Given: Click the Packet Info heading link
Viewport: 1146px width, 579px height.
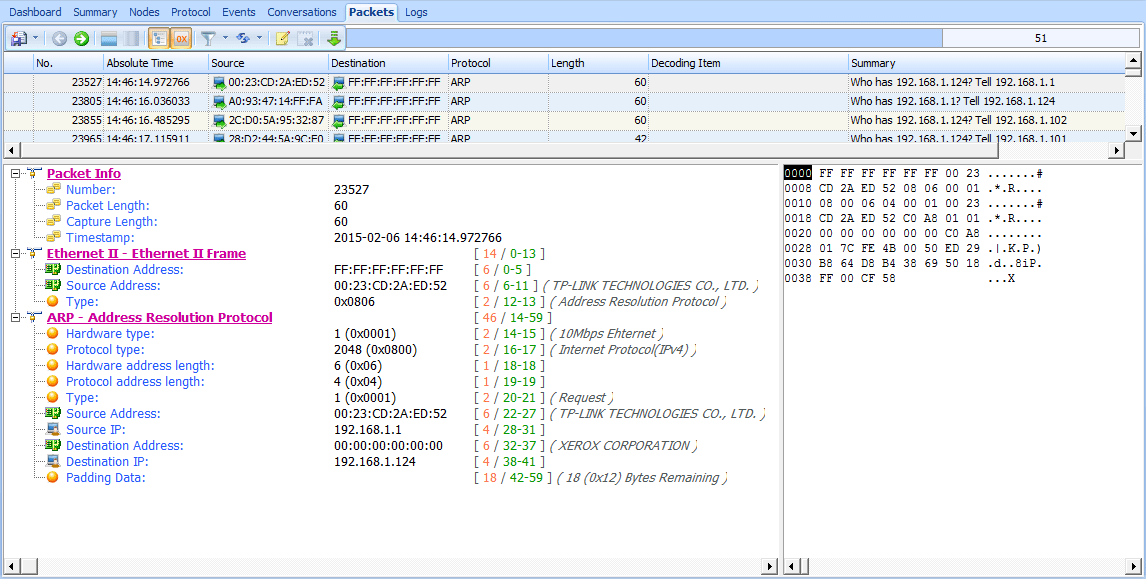Looking at the screenshot, I should pyautogui.click(x=84, y=173).
